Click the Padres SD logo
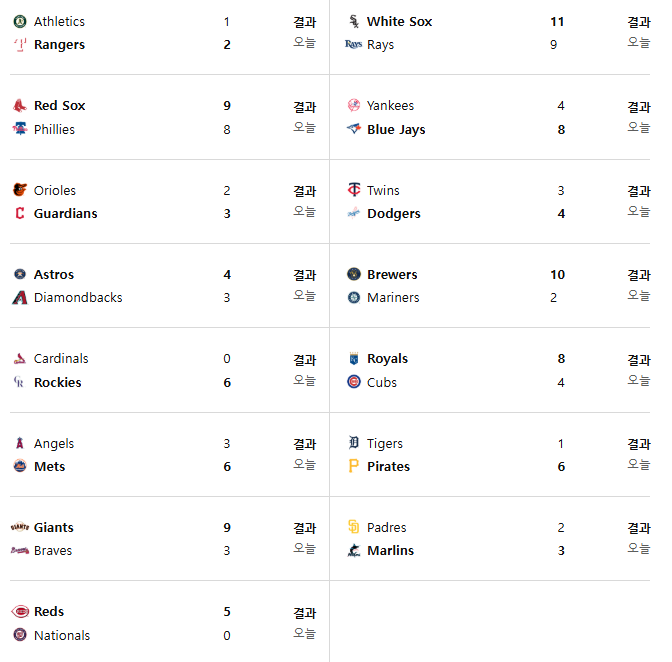 (354, 527)
